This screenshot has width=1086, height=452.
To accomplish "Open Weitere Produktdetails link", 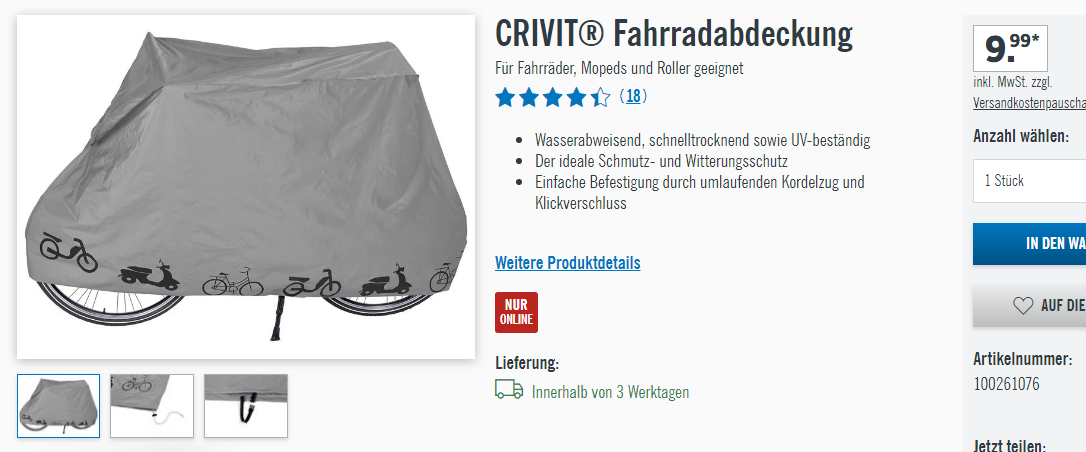I will tap(567, 263).
